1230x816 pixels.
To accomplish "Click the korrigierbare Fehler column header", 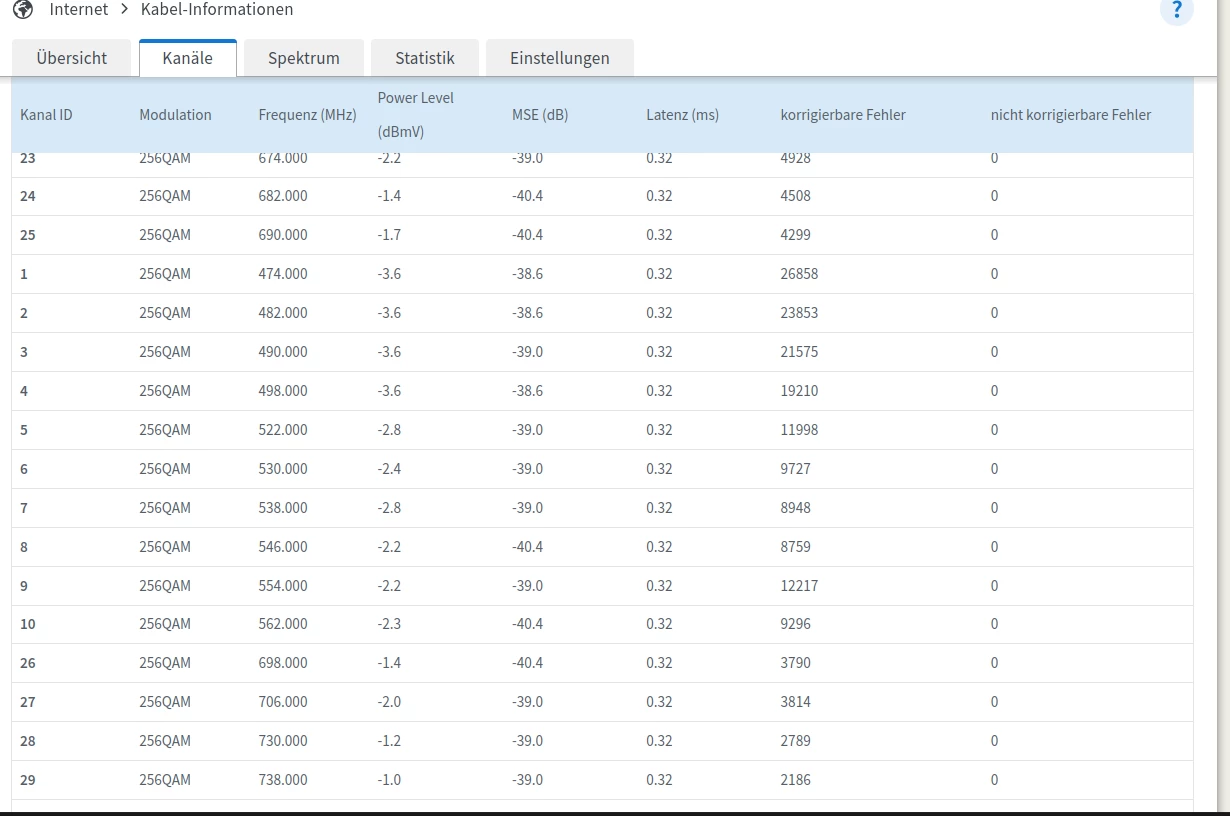I will pyautogui.click(x=843, y=115).
